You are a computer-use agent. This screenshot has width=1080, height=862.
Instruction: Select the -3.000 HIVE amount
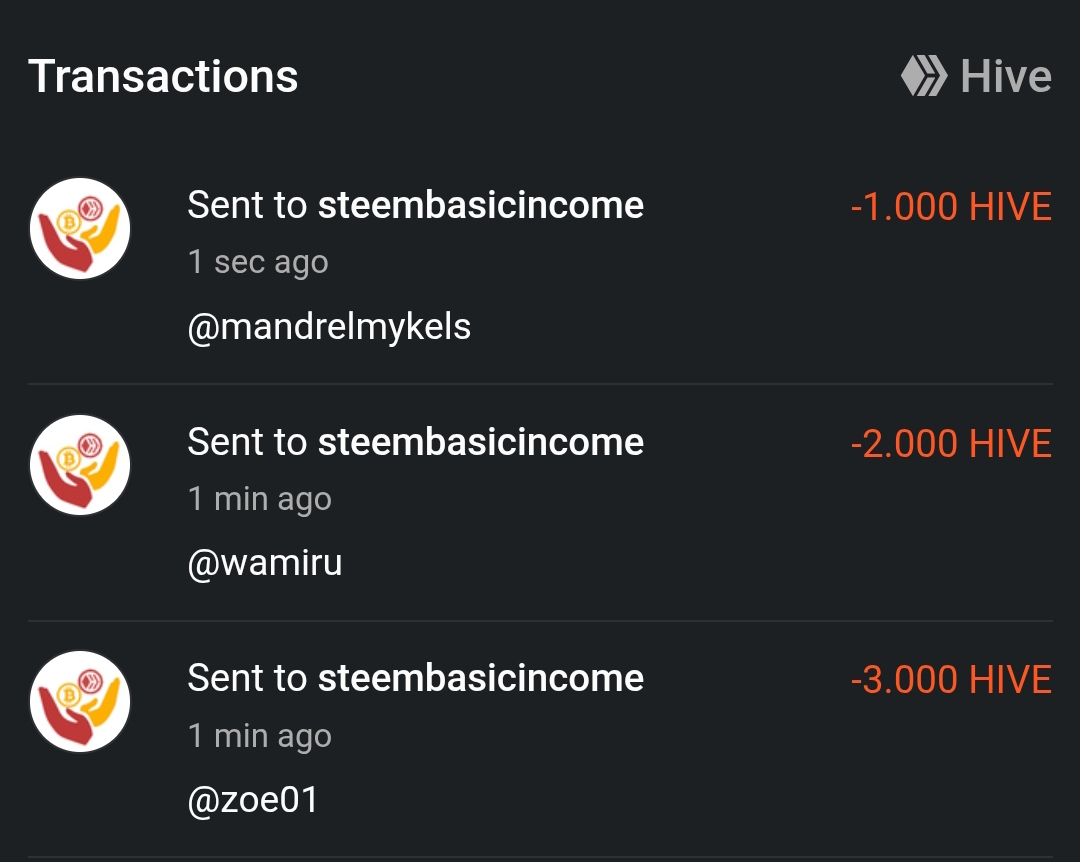[x=950, y=681]
